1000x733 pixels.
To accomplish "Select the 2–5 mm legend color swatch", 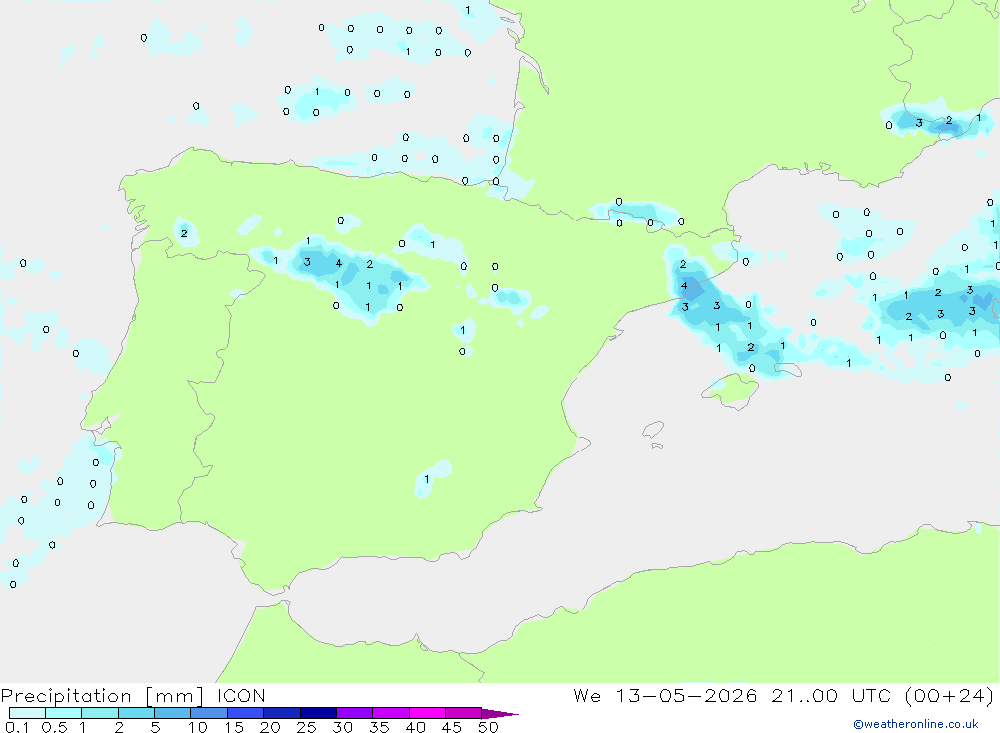I will pyautogui.click(x=136, y=713).
